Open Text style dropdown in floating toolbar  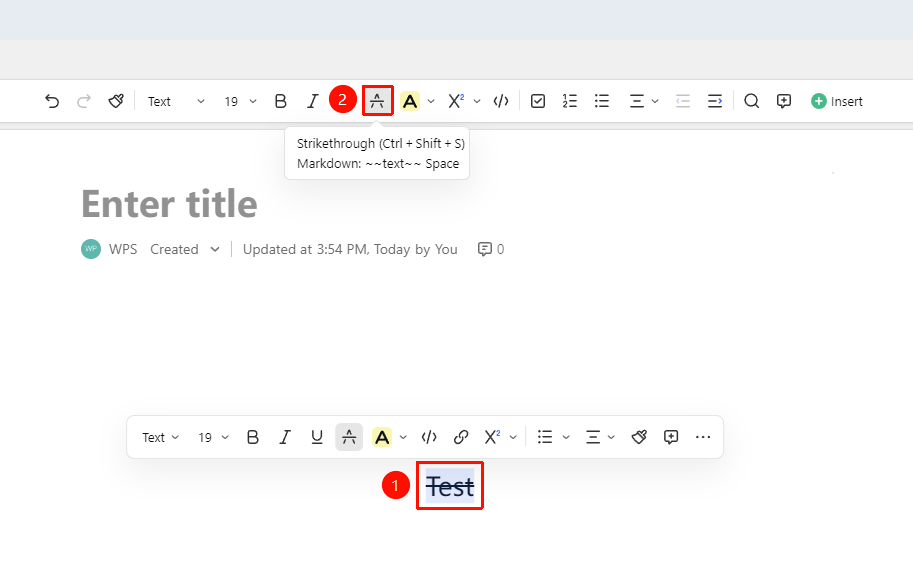[160, 437]
